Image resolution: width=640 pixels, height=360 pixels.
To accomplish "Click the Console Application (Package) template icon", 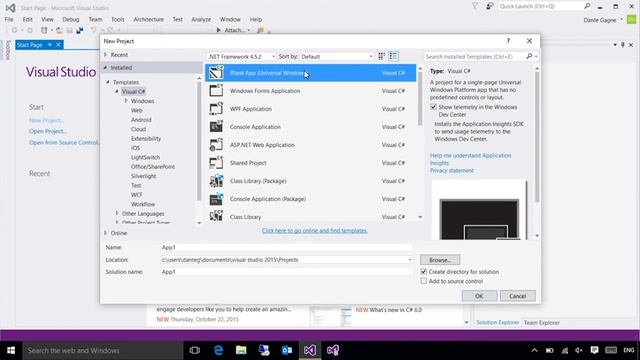I will pos(216,199).
